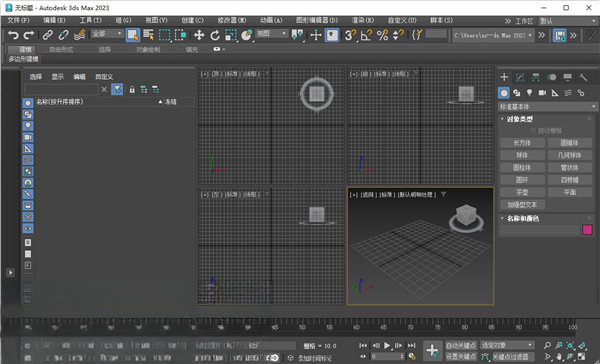The width and height of the screenshot is (600, 364).
Task: Select the Shapes category icon
Action: 517,93
